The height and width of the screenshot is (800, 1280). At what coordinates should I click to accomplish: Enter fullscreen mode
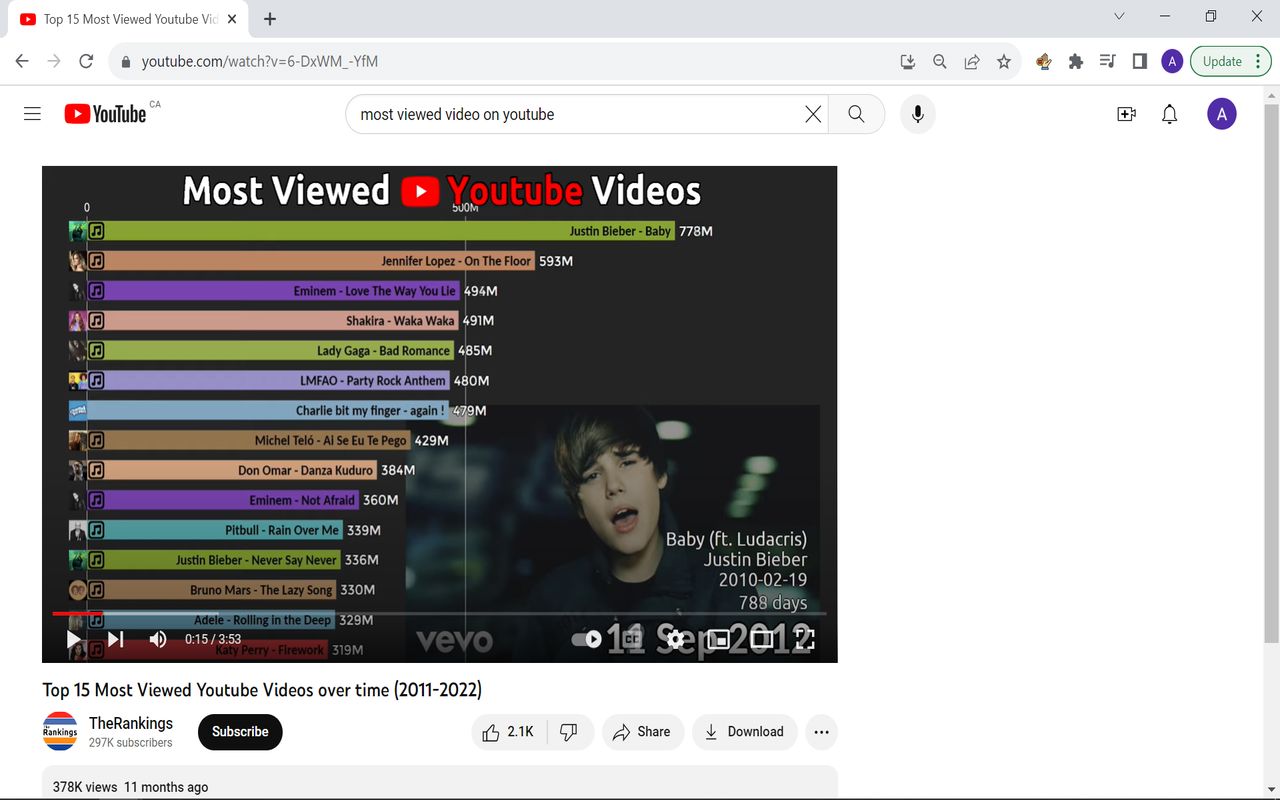(805, 639)
